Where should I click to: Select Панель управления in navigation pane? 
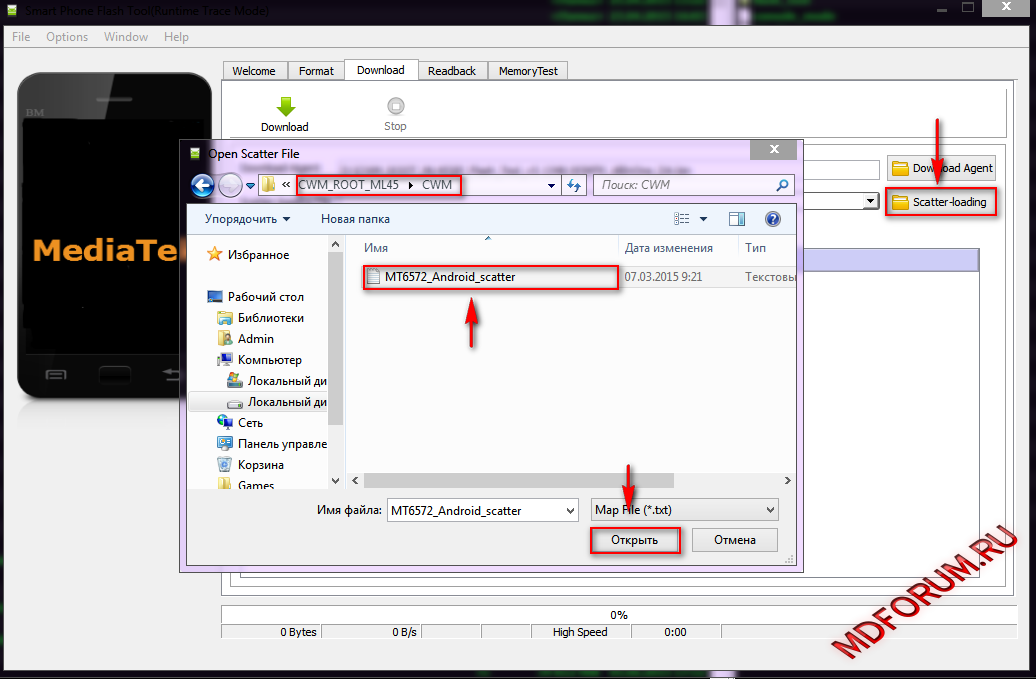282,444
